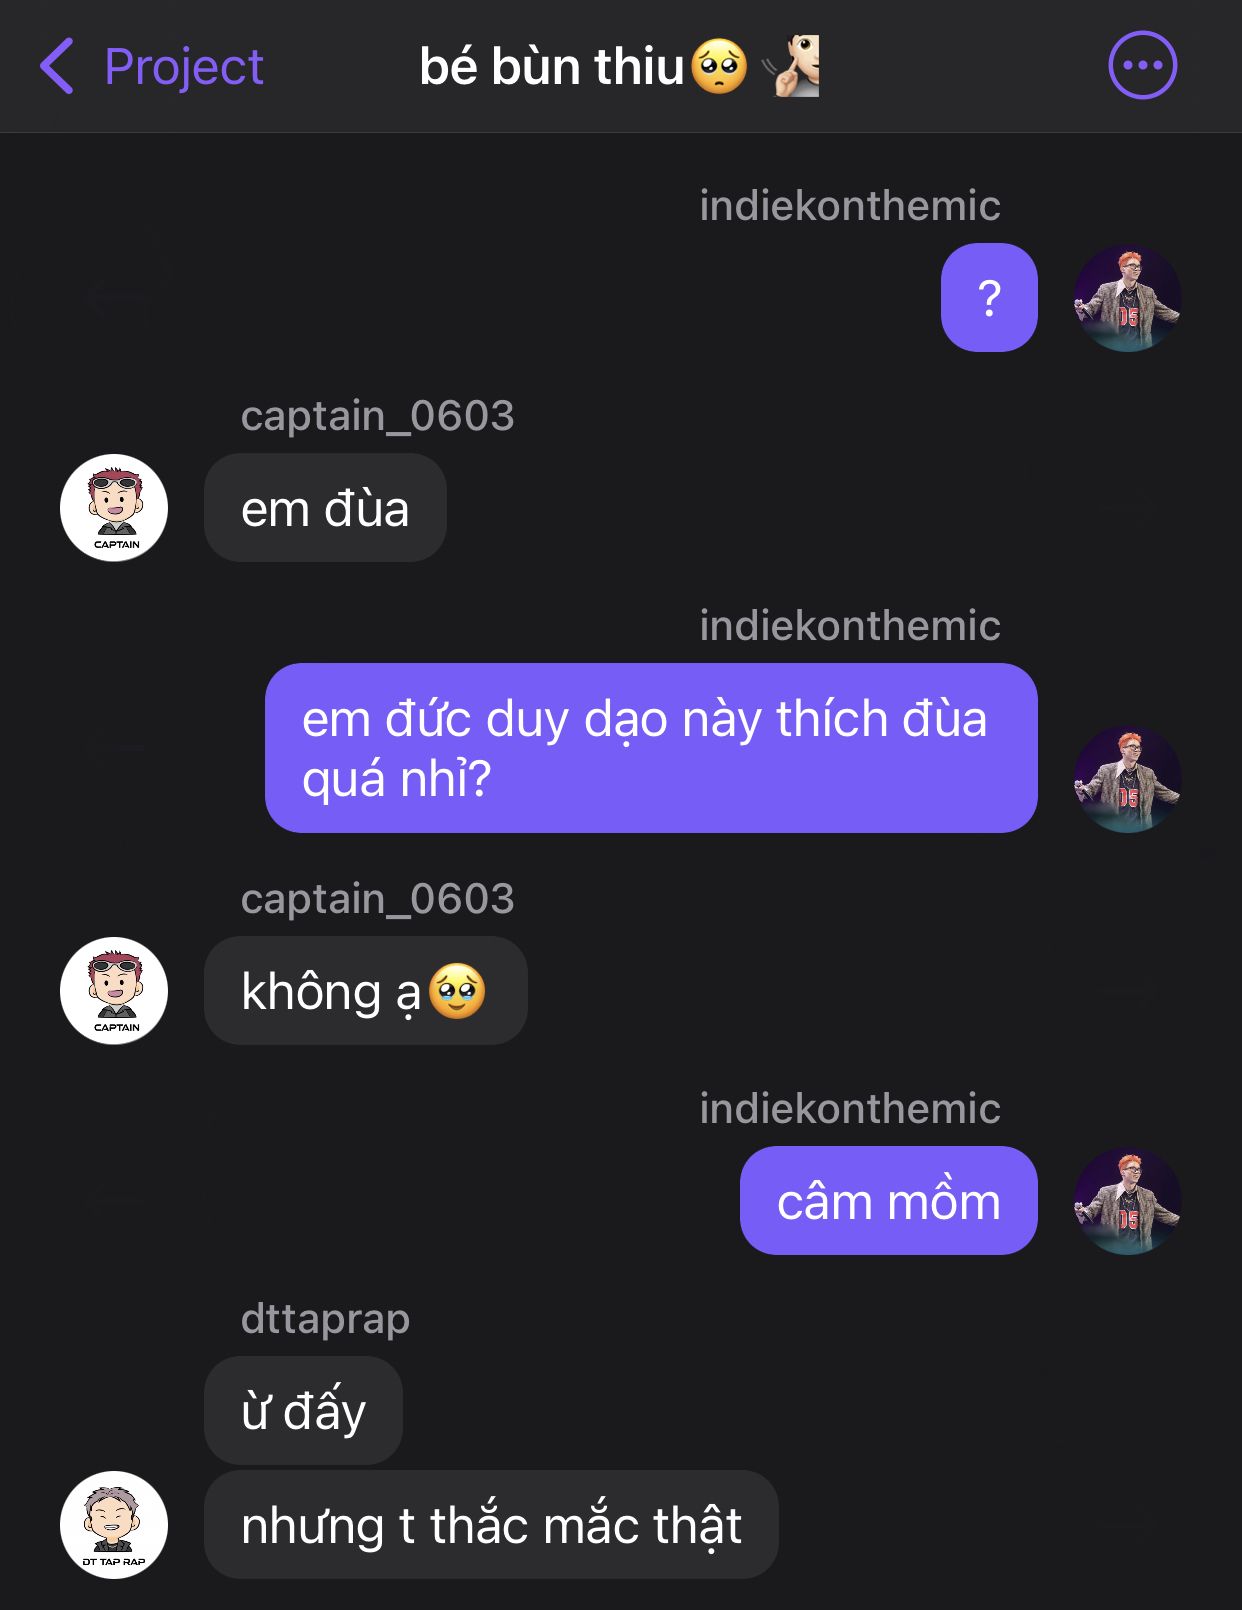This screenshot has width=1242, height=1610.
Task: Tap indiekonthemic avatar beside "em đức duy" message
Action: [1127, 780]
